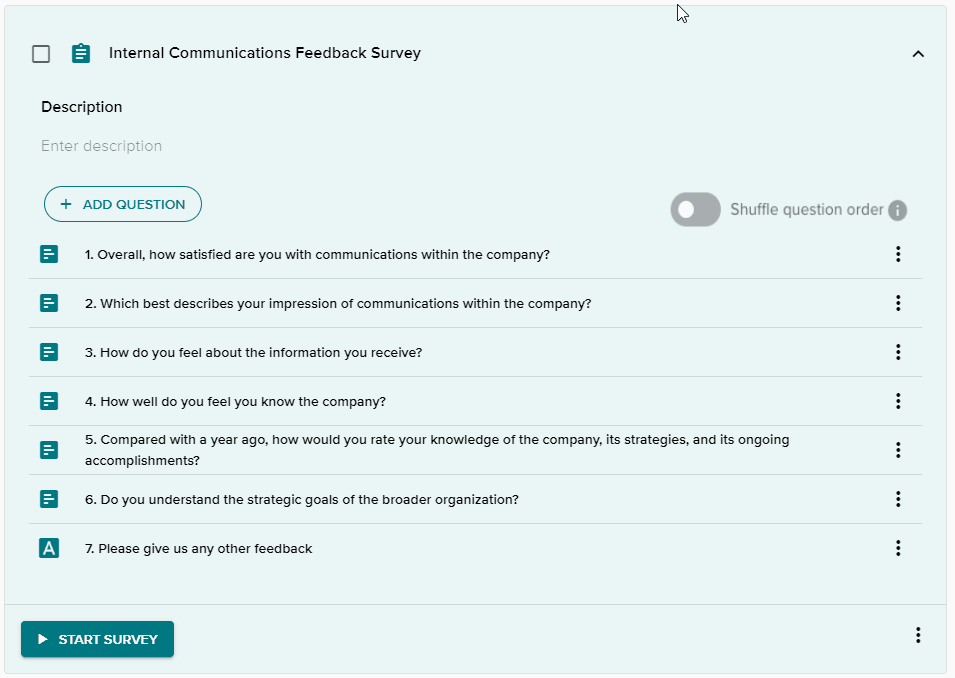Open the three-dot menu for question 7
The width and height of the screenshot is (955, 678).
click(898, 548)
